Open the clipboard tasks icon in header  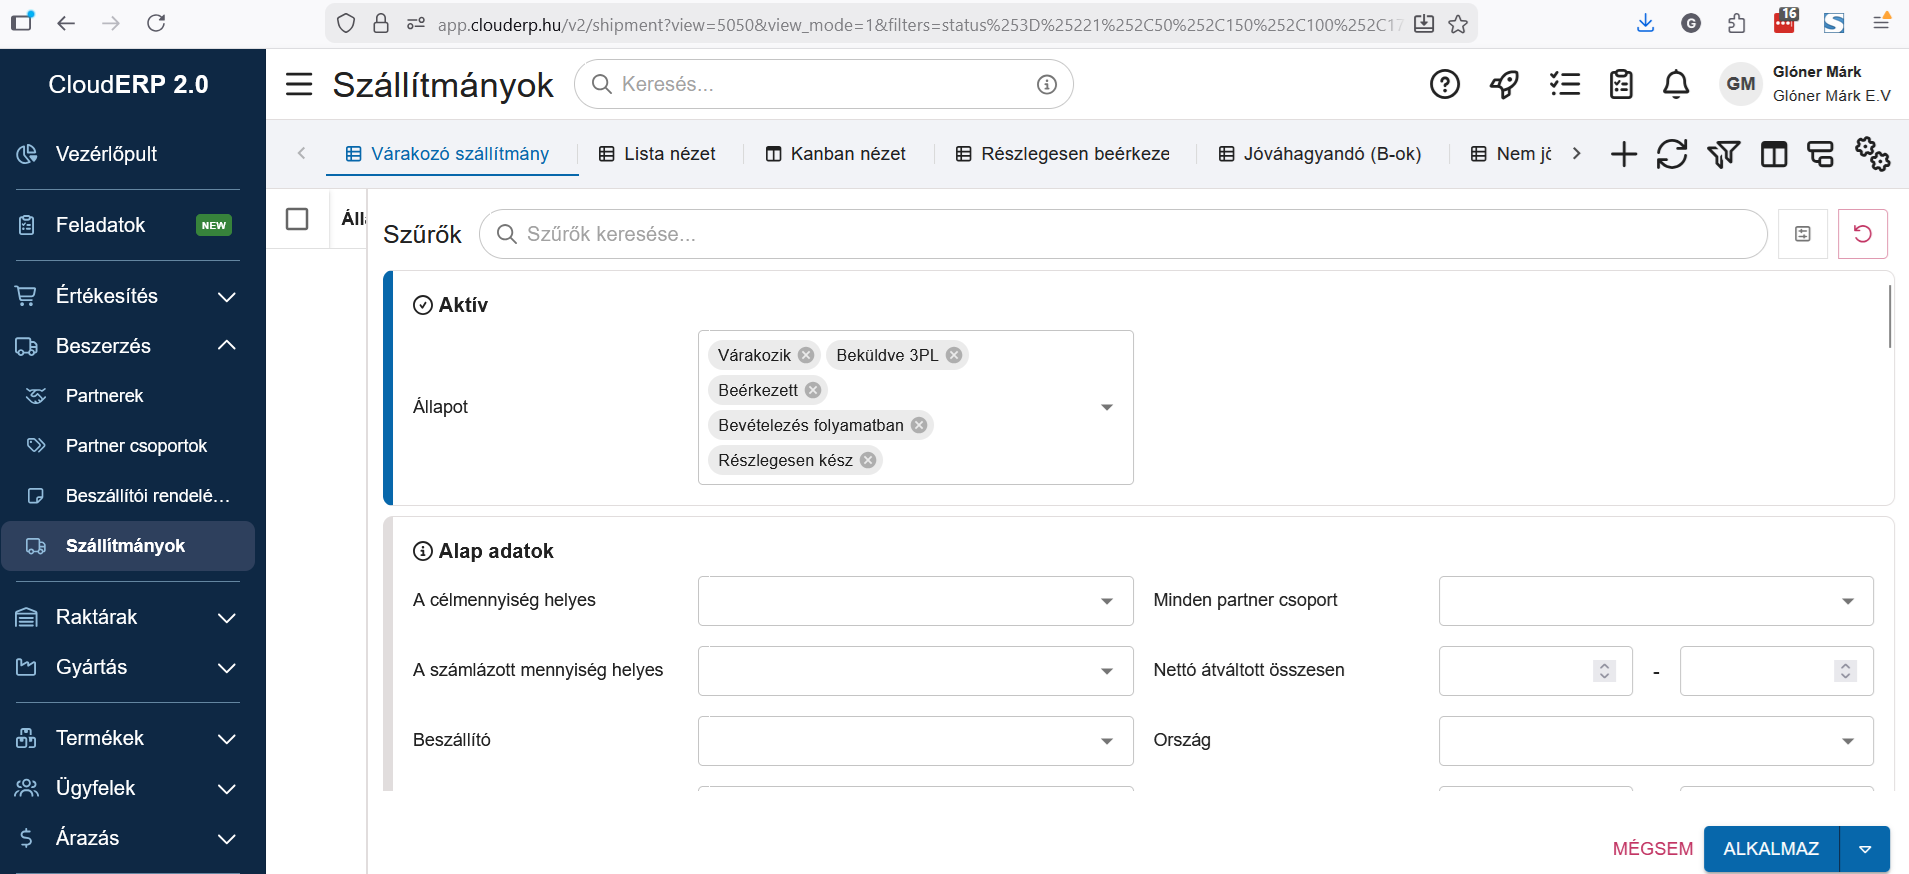tap(1621, 85)
